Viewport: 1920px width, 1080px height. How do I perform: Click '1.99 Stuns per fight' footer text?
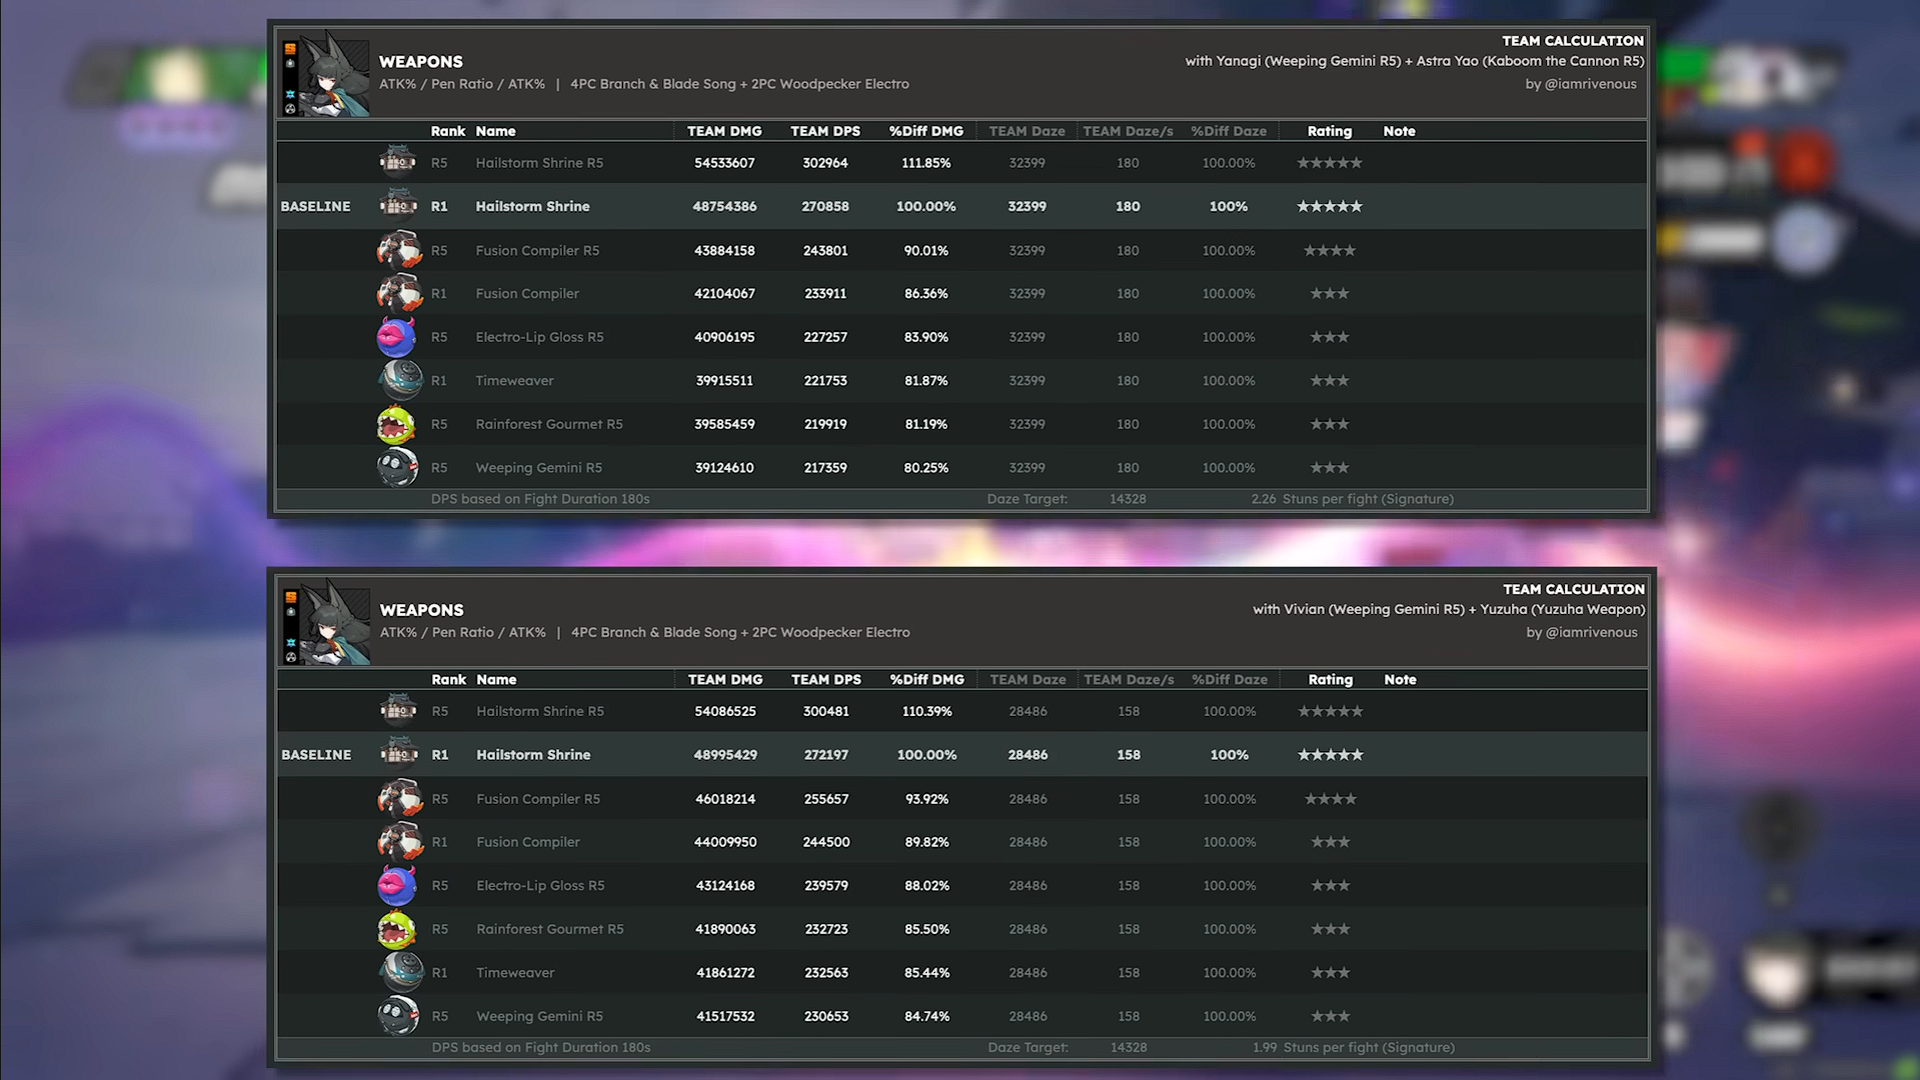[1353, 1047]
